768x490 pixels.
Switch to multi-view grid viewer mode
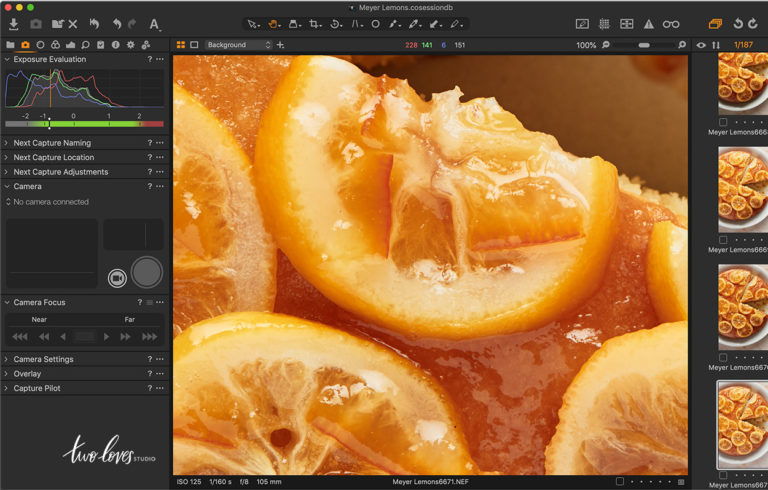click(181, 45)
